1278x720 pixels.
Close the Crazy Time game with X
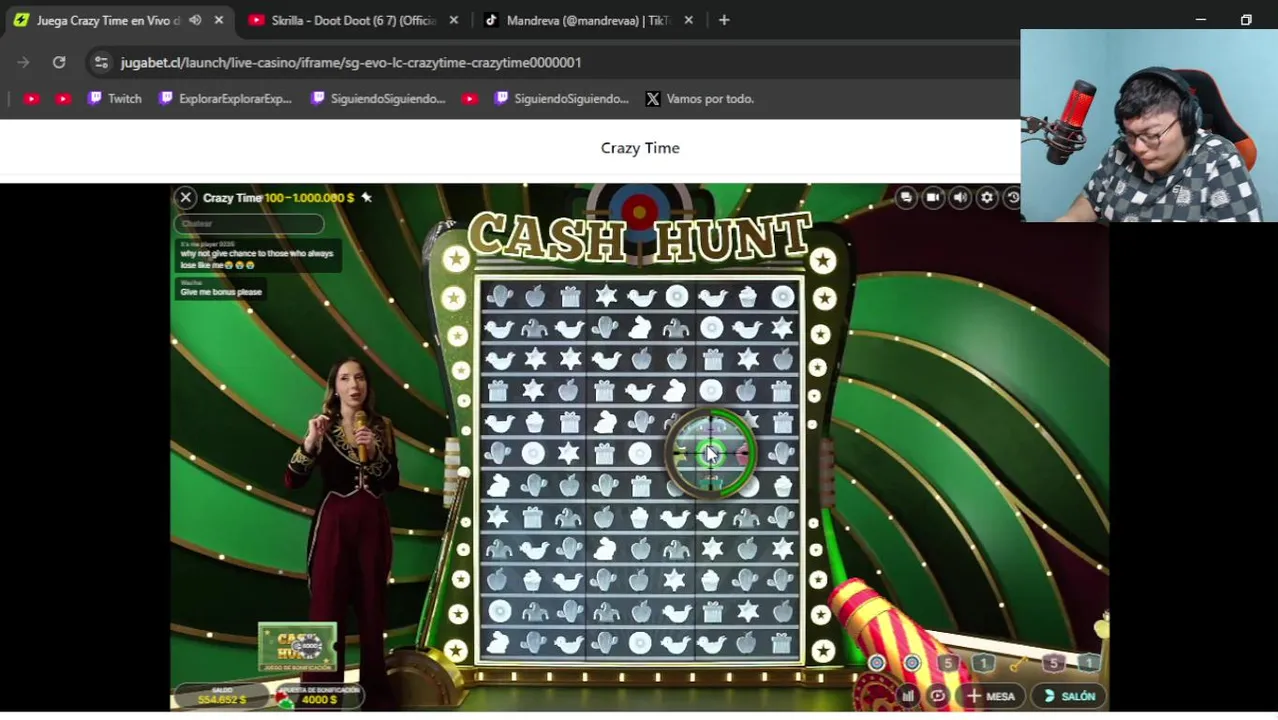click(185, 198)
